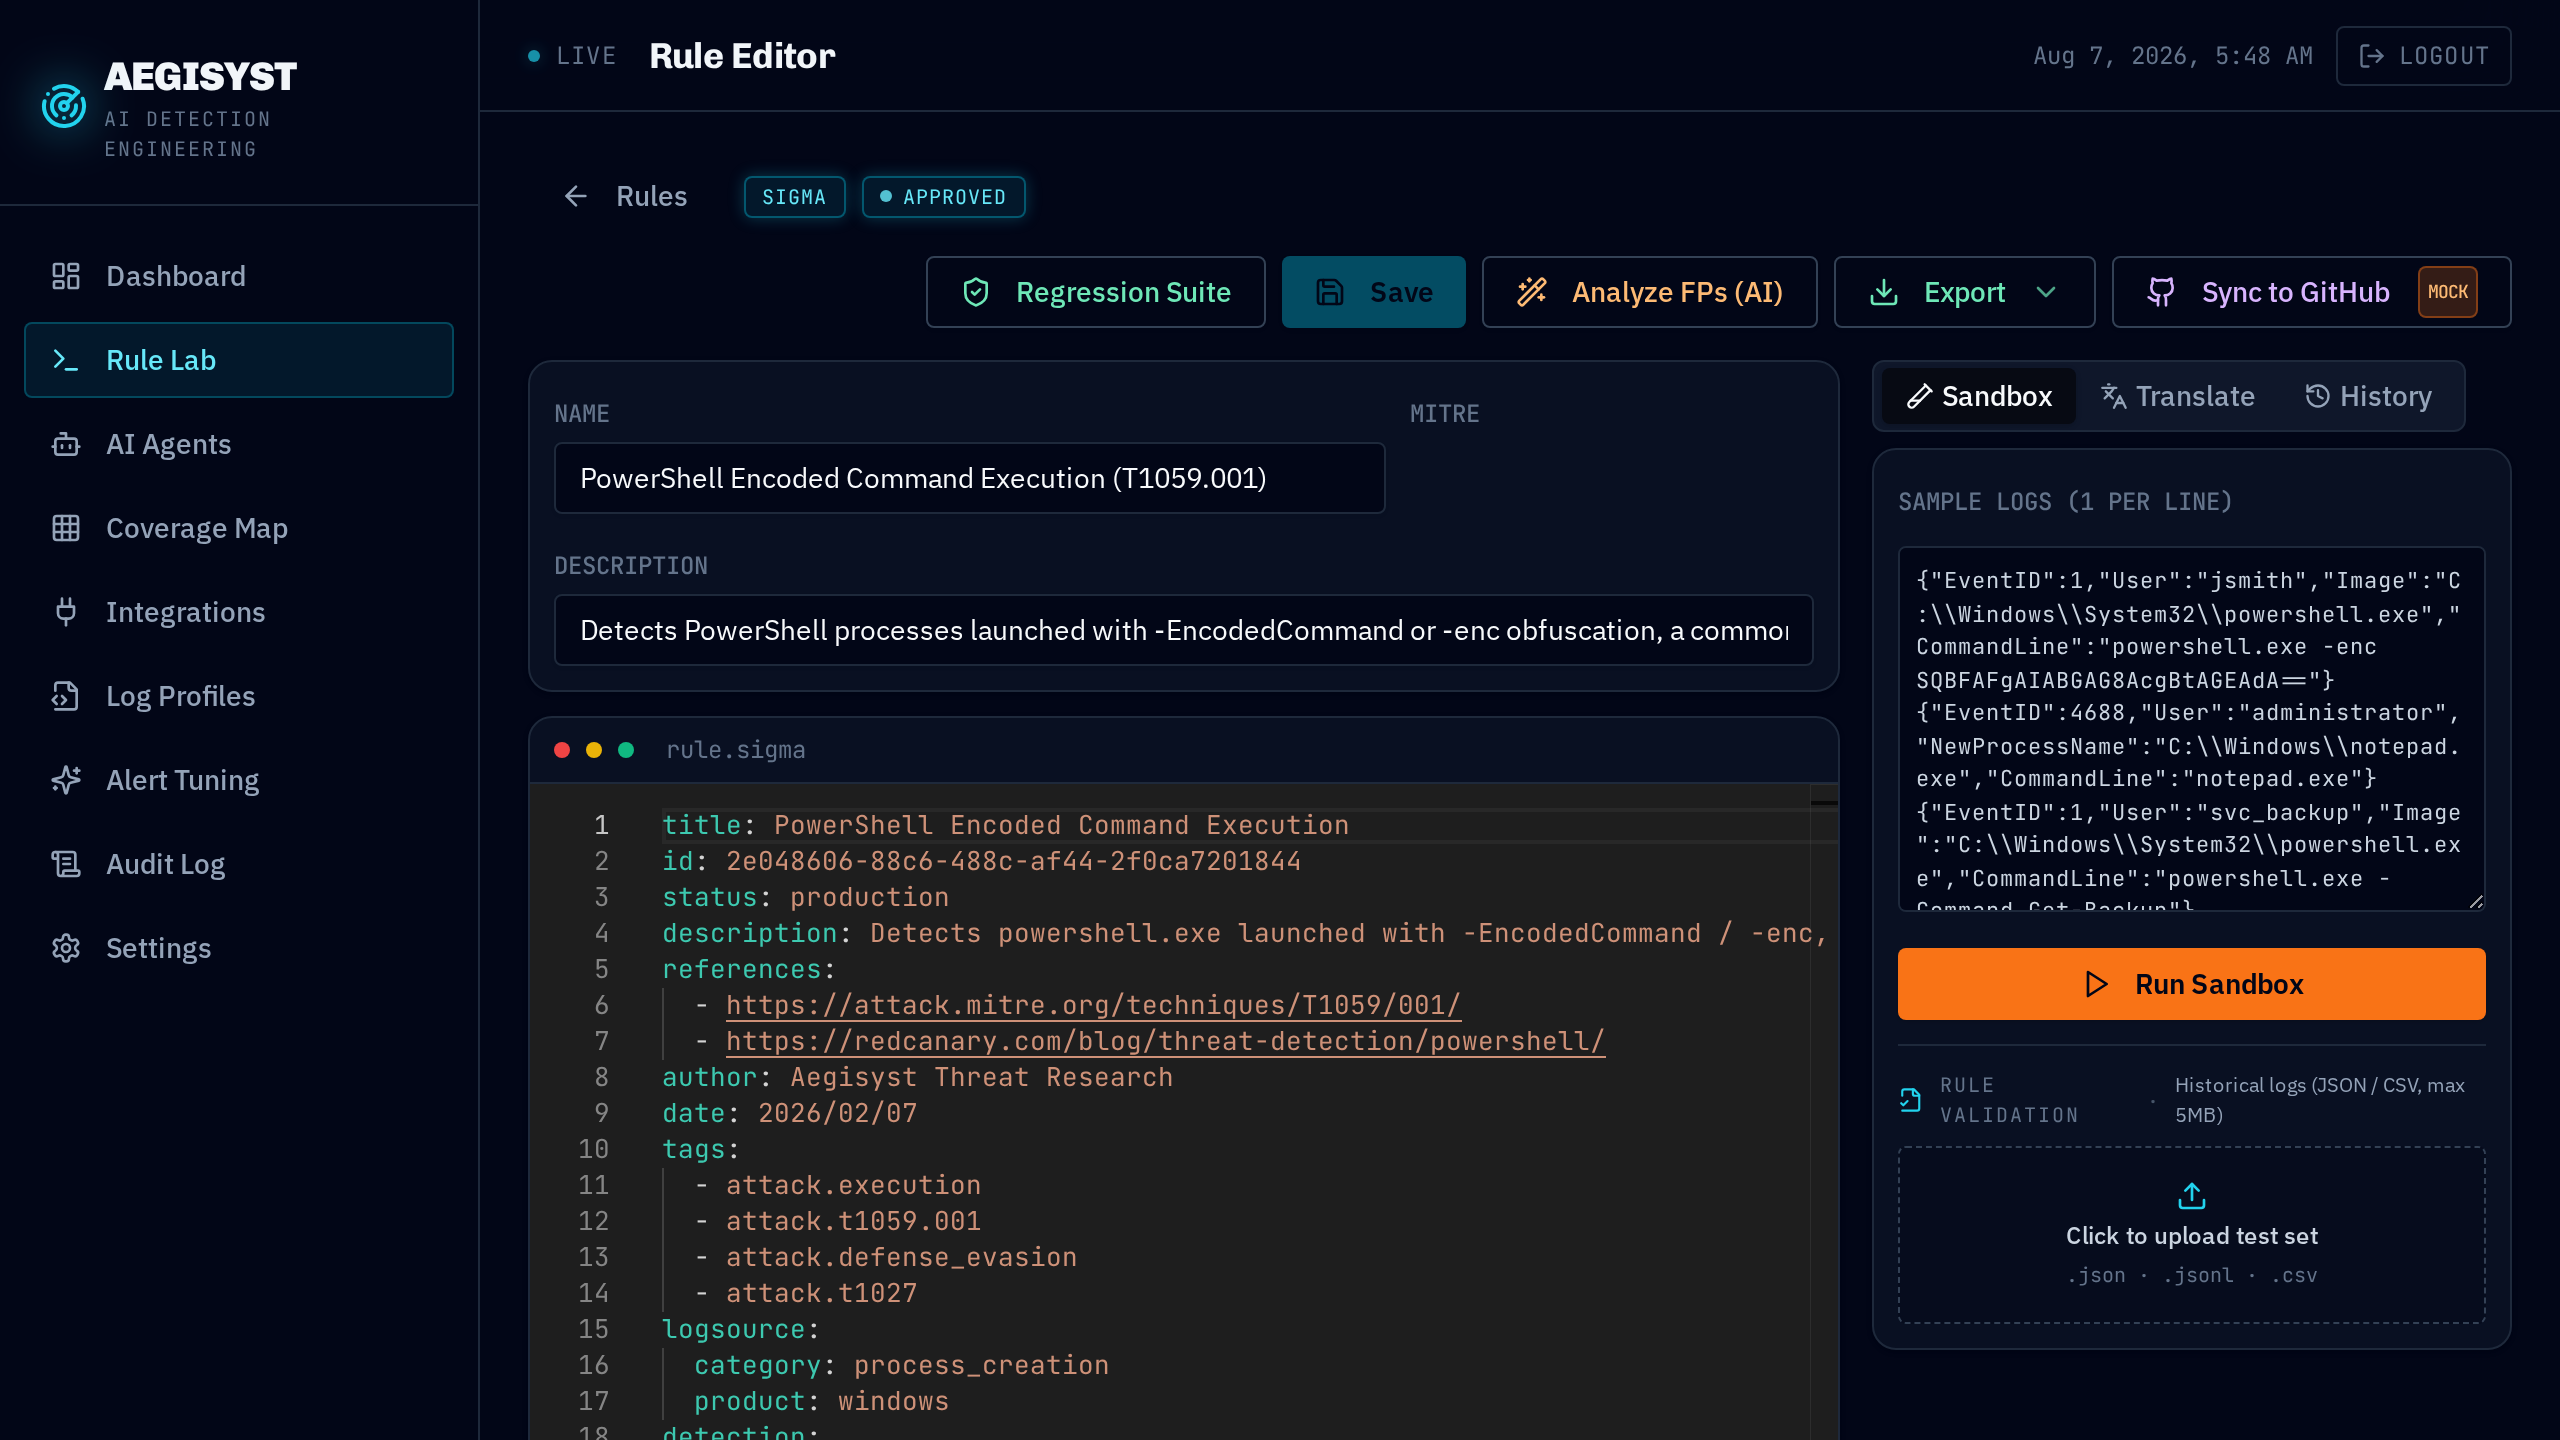The height and width of the screenshot is (1440, 2560).
Task: Click inside the Sample Logs textarea
Action: (2192, 729)
